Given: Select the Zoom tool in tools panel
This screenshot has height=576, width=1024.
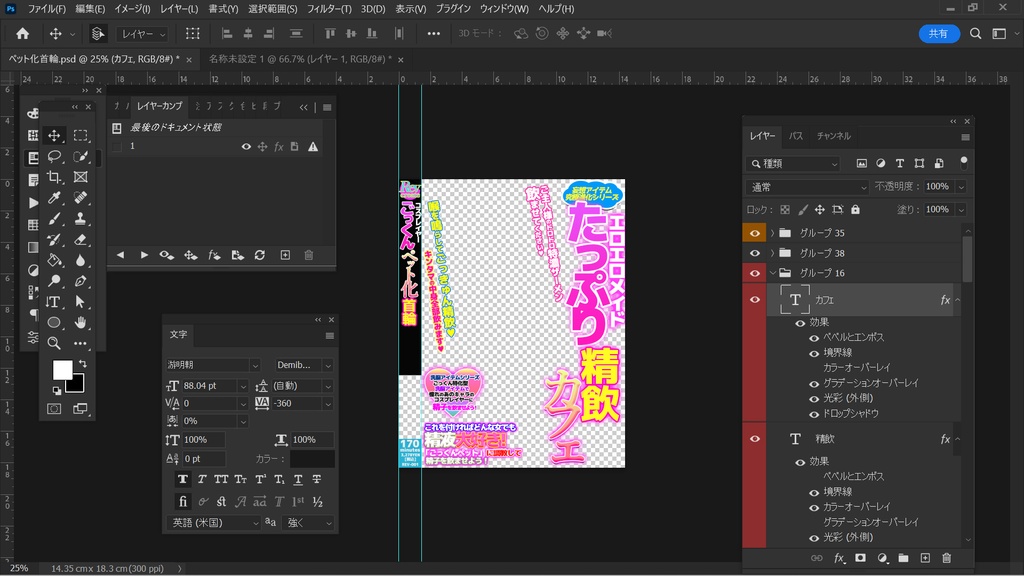Looking at the screenshot, I should (x=54, y=343).
